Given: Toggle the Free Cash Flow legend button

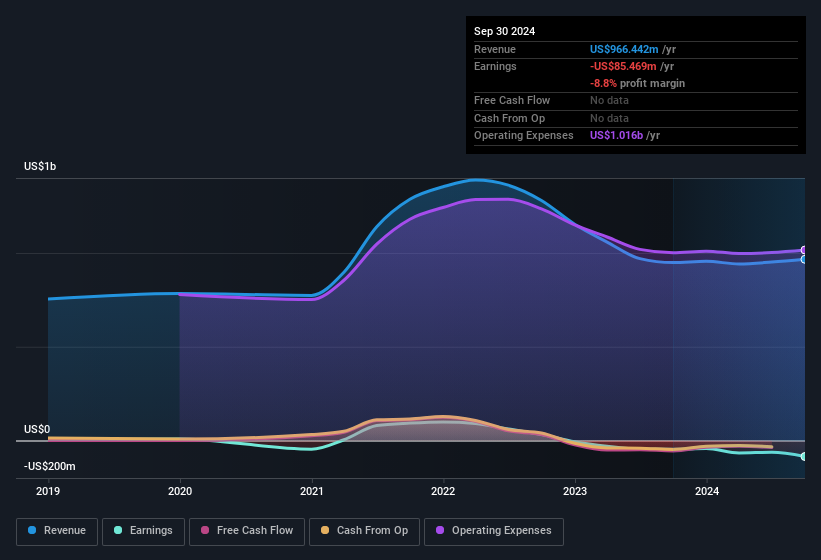Looking at the screenshot, I should coord(247,532).
